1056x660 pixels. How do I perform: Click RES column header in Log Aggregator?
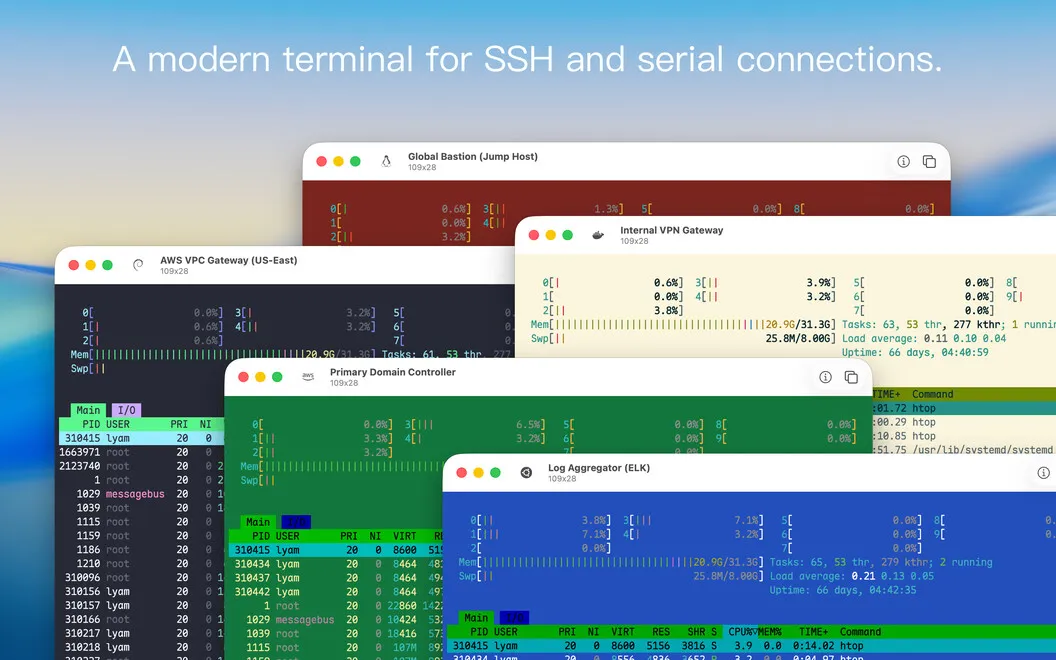pyautogui.click(x=661, y=632)
